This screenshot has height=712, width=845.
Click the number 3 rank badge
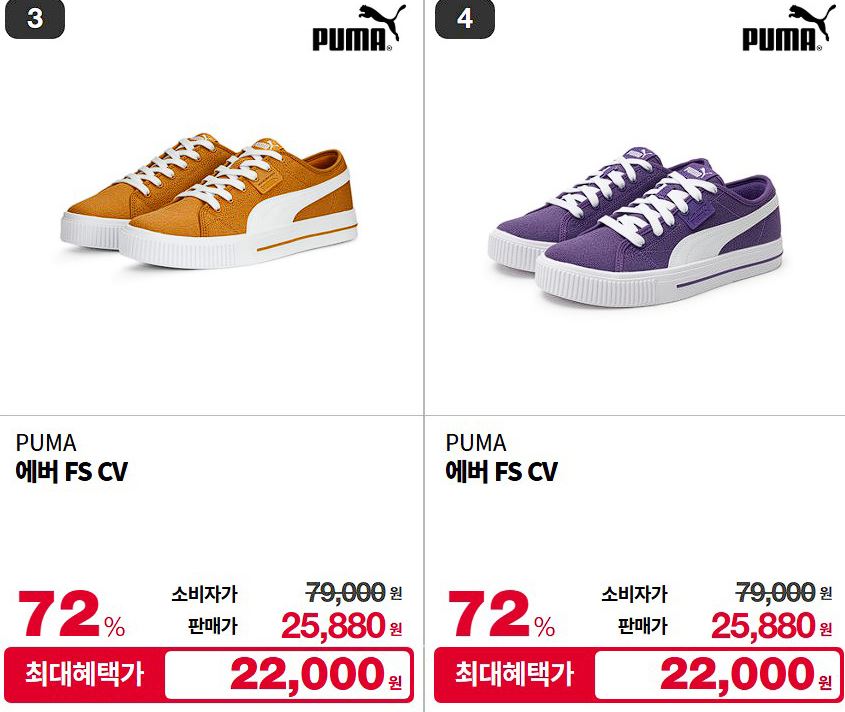click(x=35, y=19)
